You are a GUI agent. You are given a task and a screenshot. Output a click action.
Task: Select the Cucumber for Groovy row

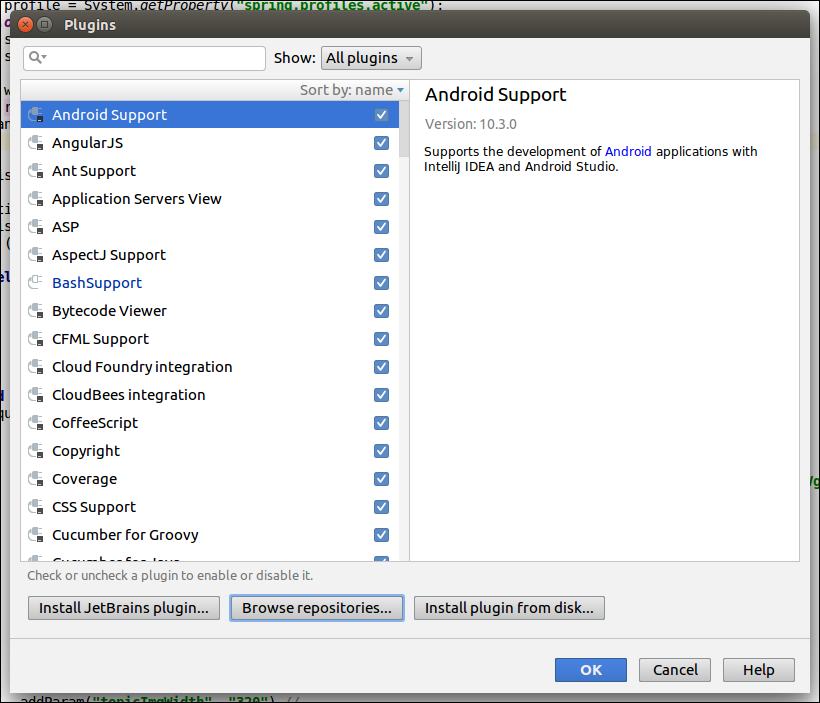click(x=210, y=535)
